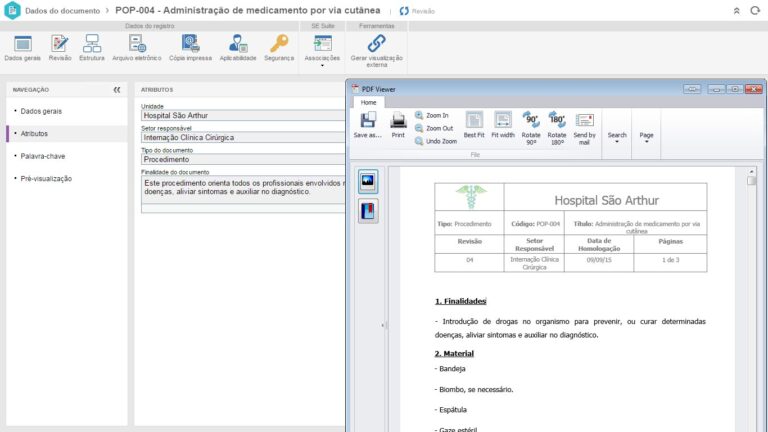Click the Segurança key icon

(x=279, y=47)
